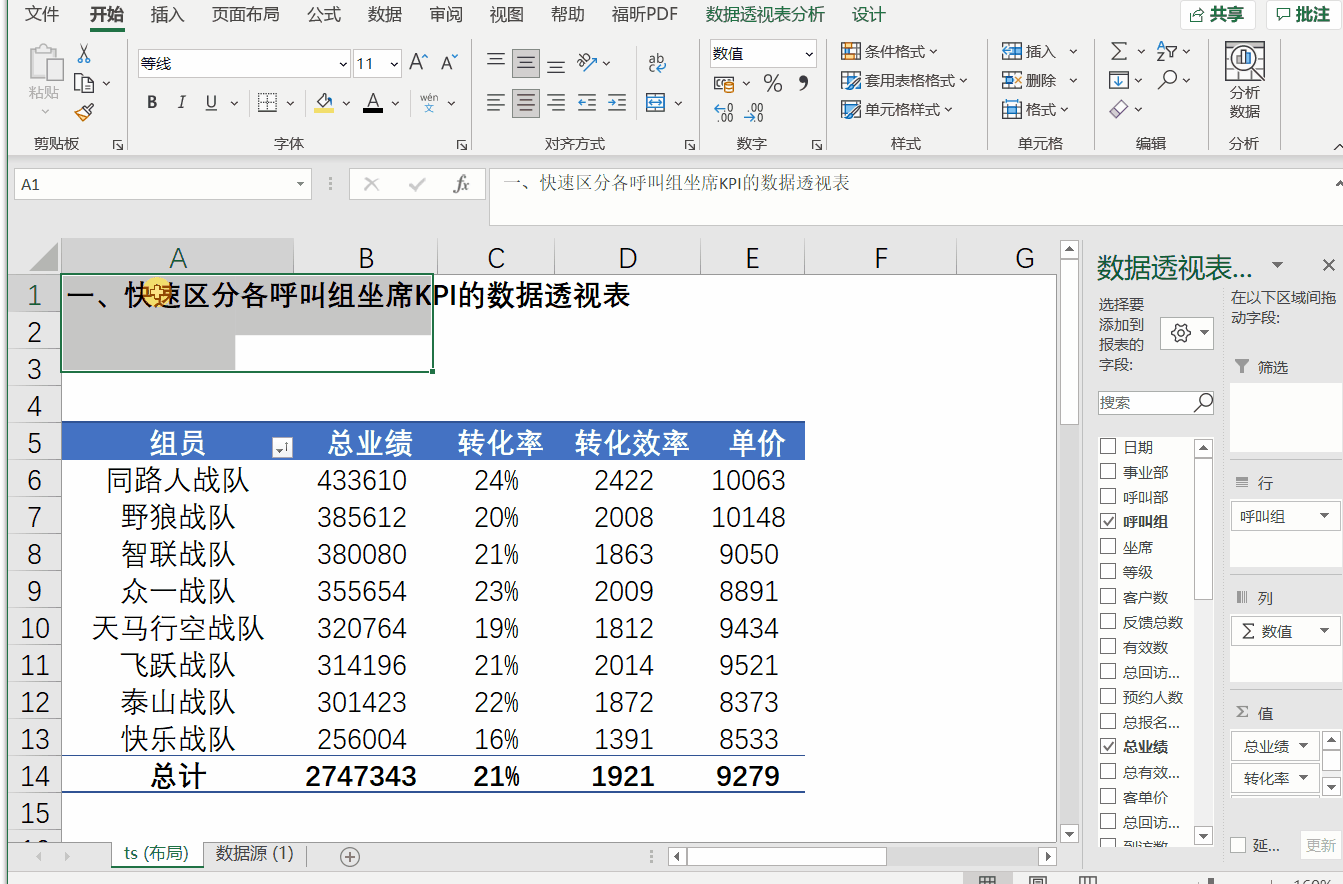Apply Underline formatting
This screenshot has height=884, width=1343.
click(211, 102)
